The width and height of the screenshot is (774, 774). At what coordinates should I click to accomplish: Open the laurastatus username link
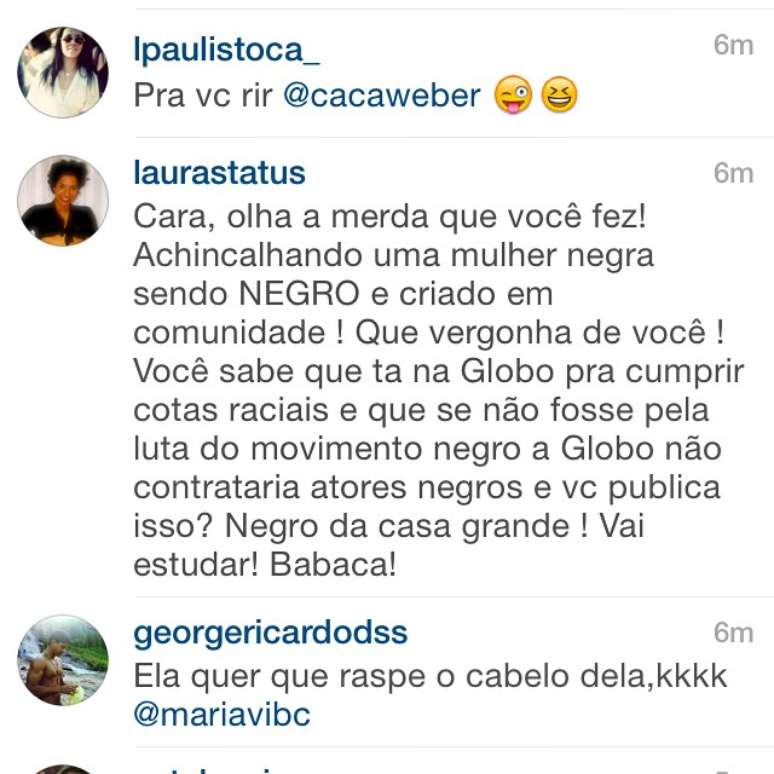[x=219, y=173]
